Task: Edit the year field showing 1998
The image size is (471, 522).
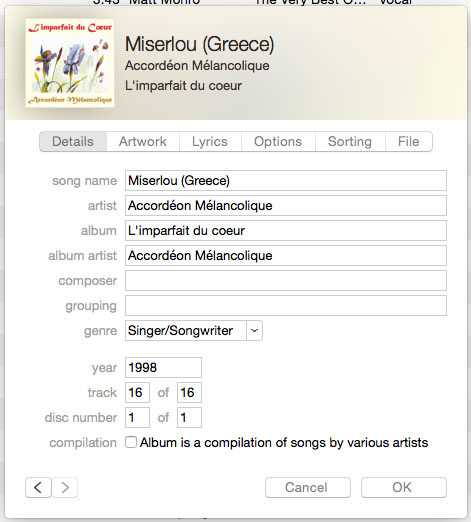Action: (x=163, y=367)
